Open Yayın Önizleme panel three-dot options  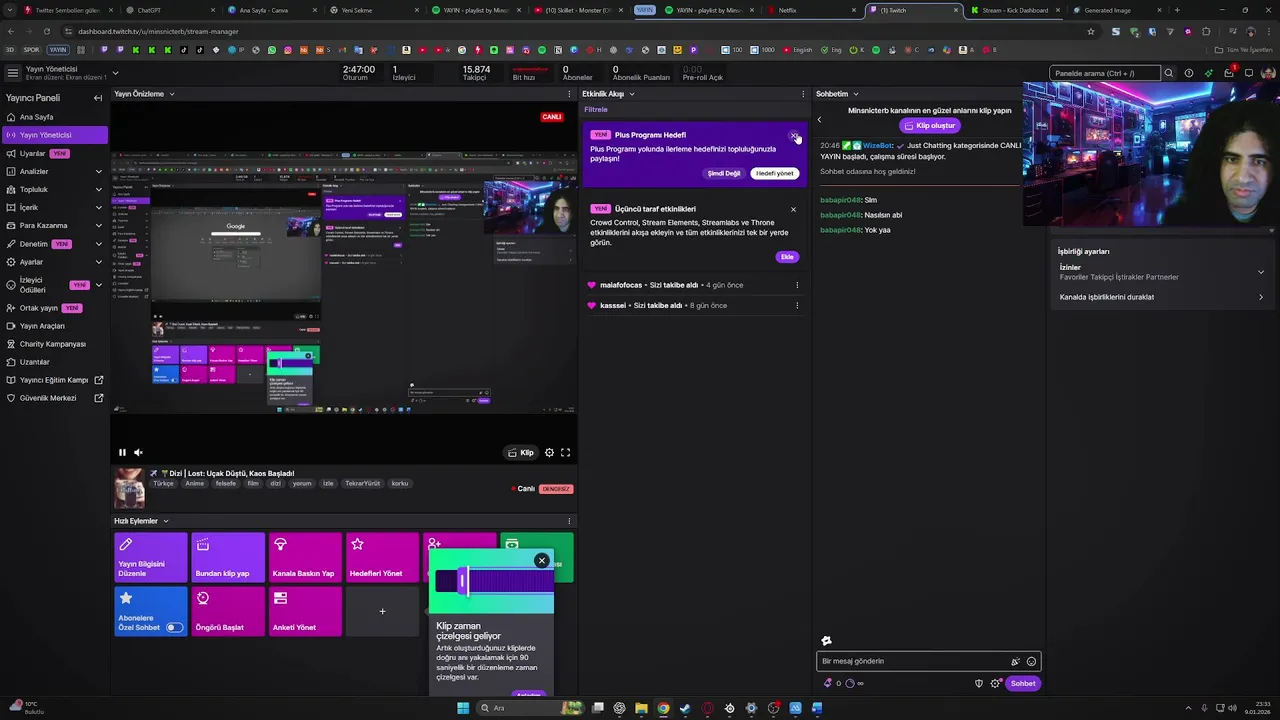point(570,94)
